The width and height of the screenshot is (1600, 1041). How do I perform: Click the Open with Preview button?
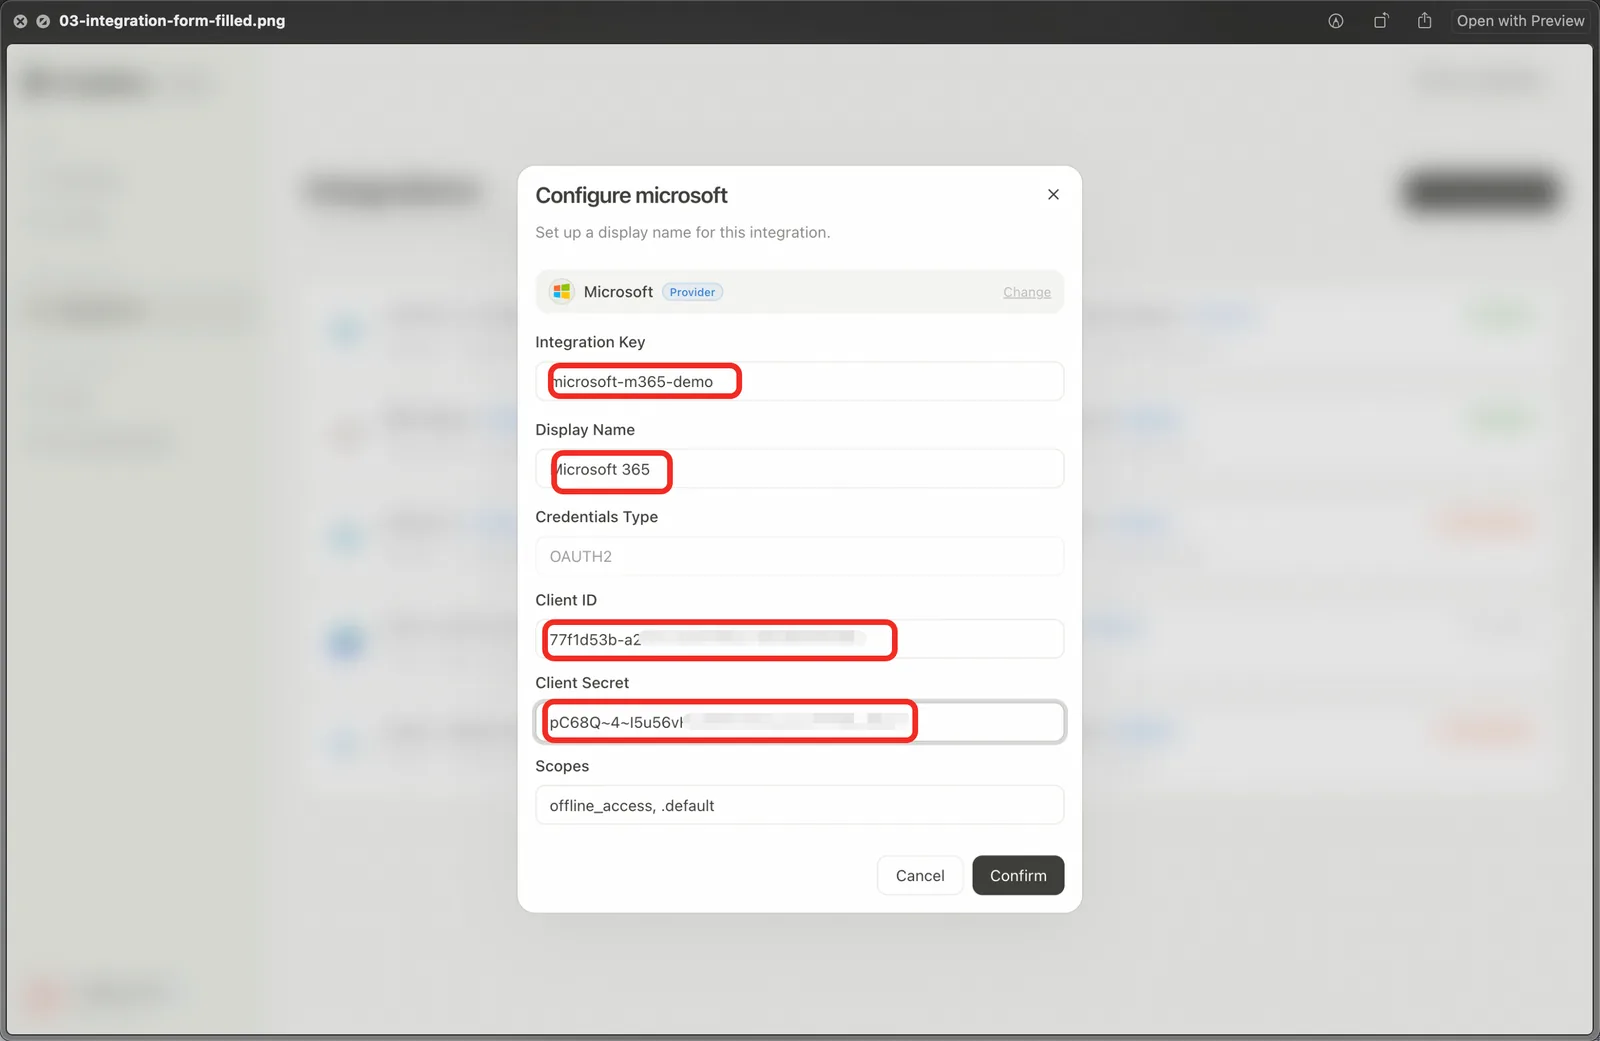coord(1520,21)
